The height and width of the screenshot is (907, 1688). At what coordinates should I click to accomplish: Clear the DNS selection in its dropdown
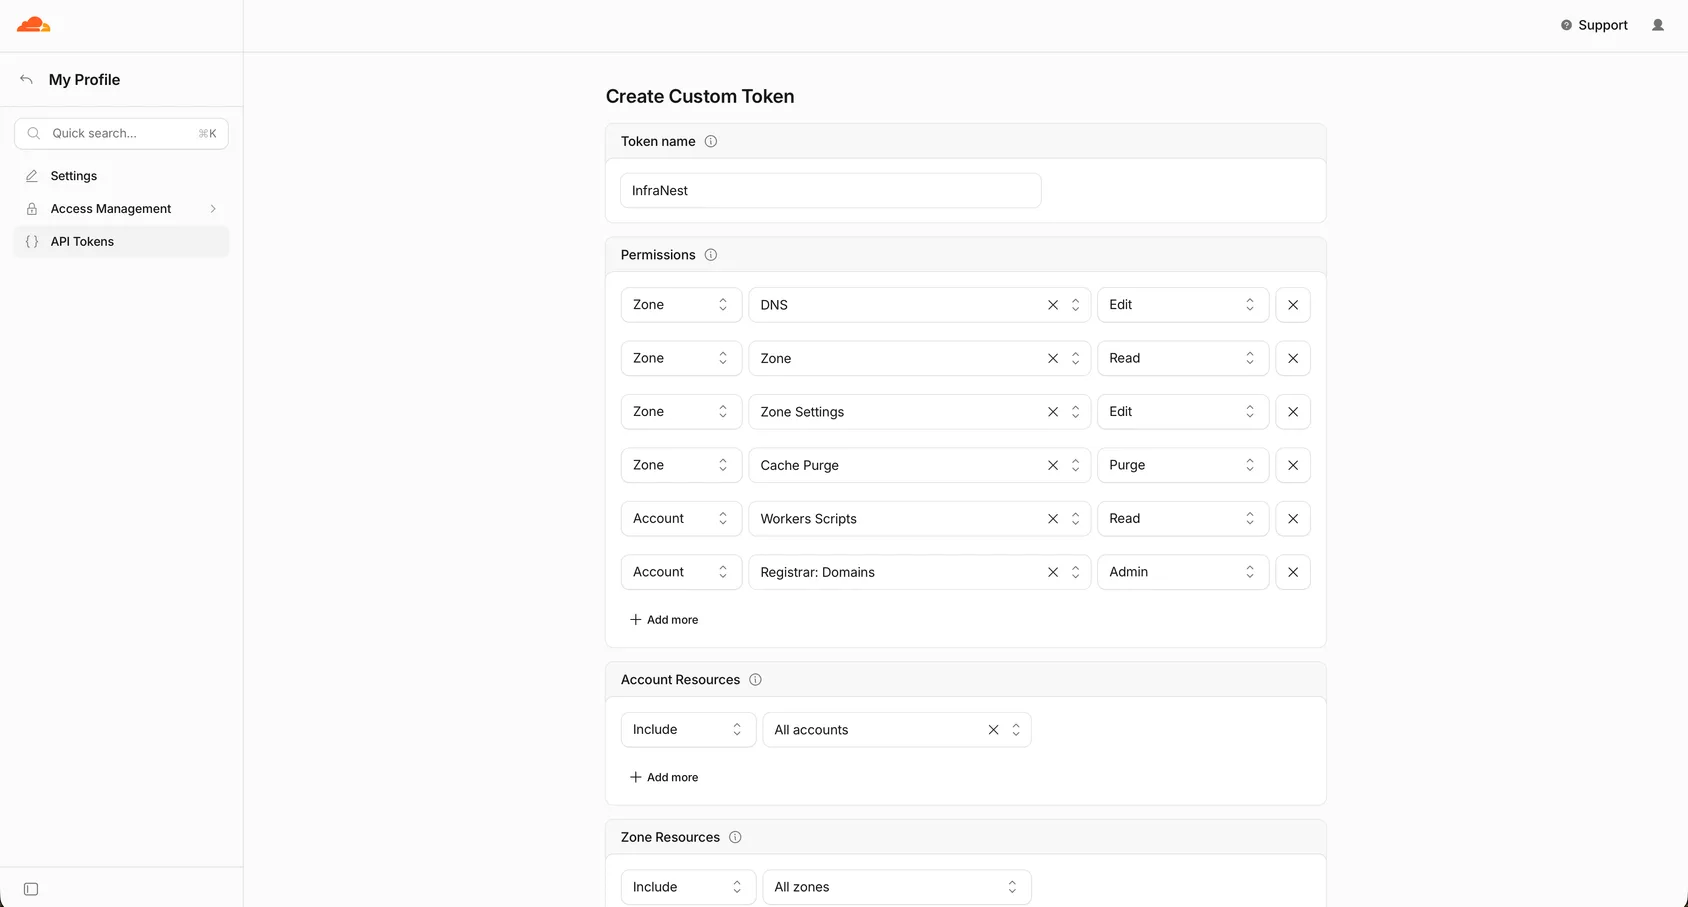(x=1053, y=305)
